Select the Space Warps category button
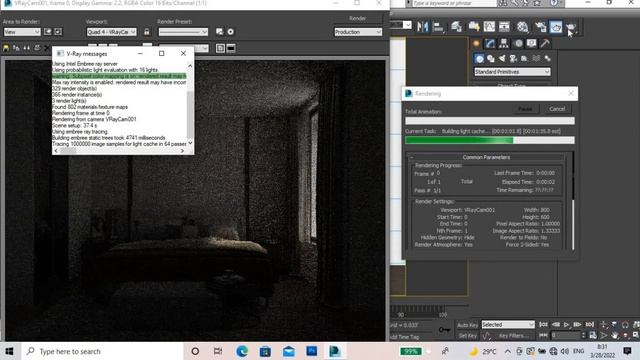The image size is (640, 360). 536,59
